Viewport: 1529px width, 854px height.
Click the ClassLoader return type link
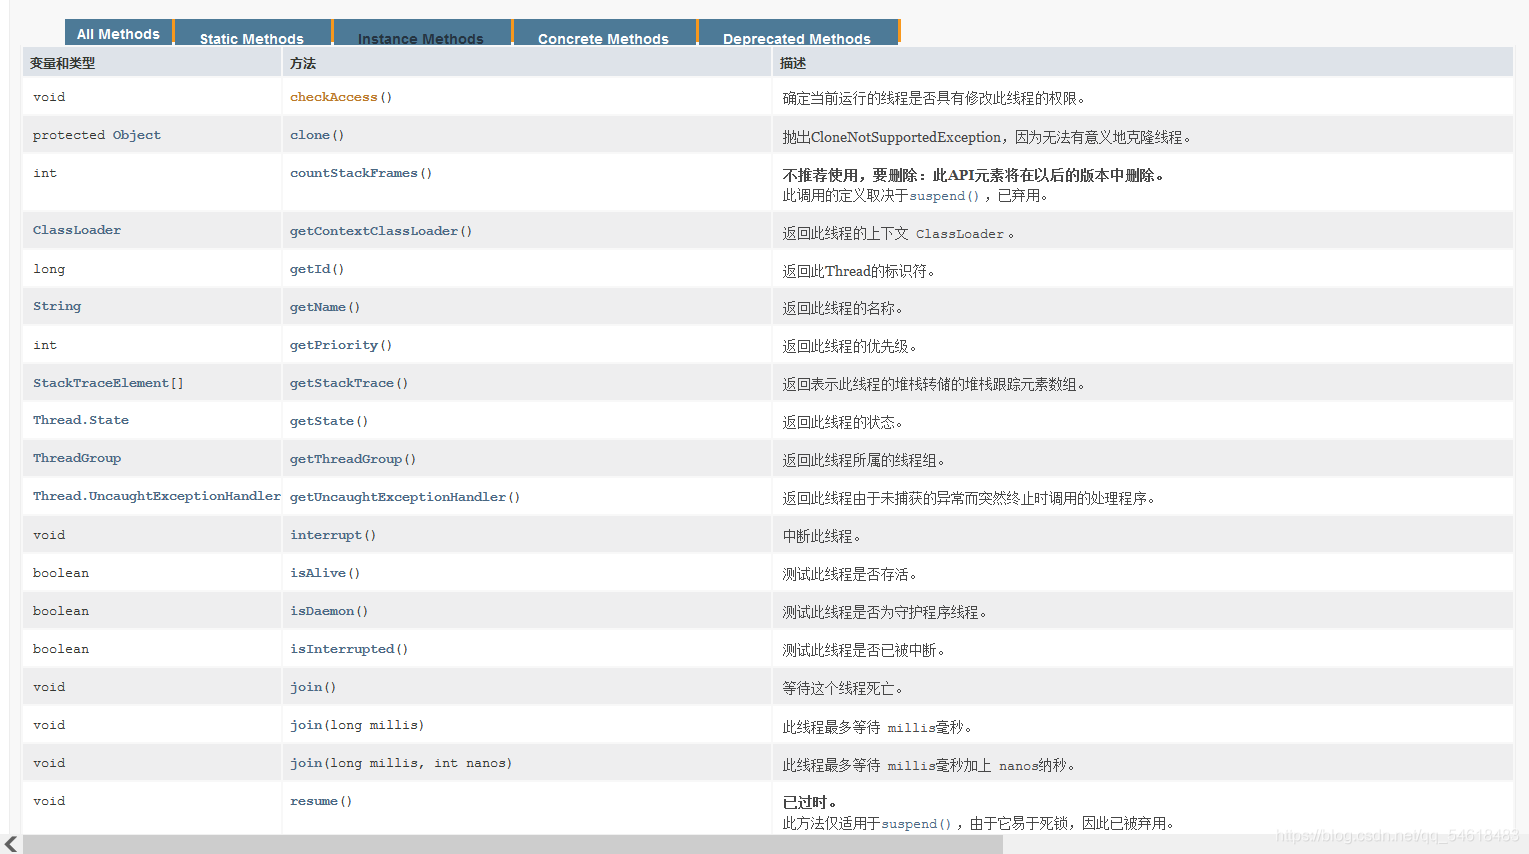tap(77, 230)
